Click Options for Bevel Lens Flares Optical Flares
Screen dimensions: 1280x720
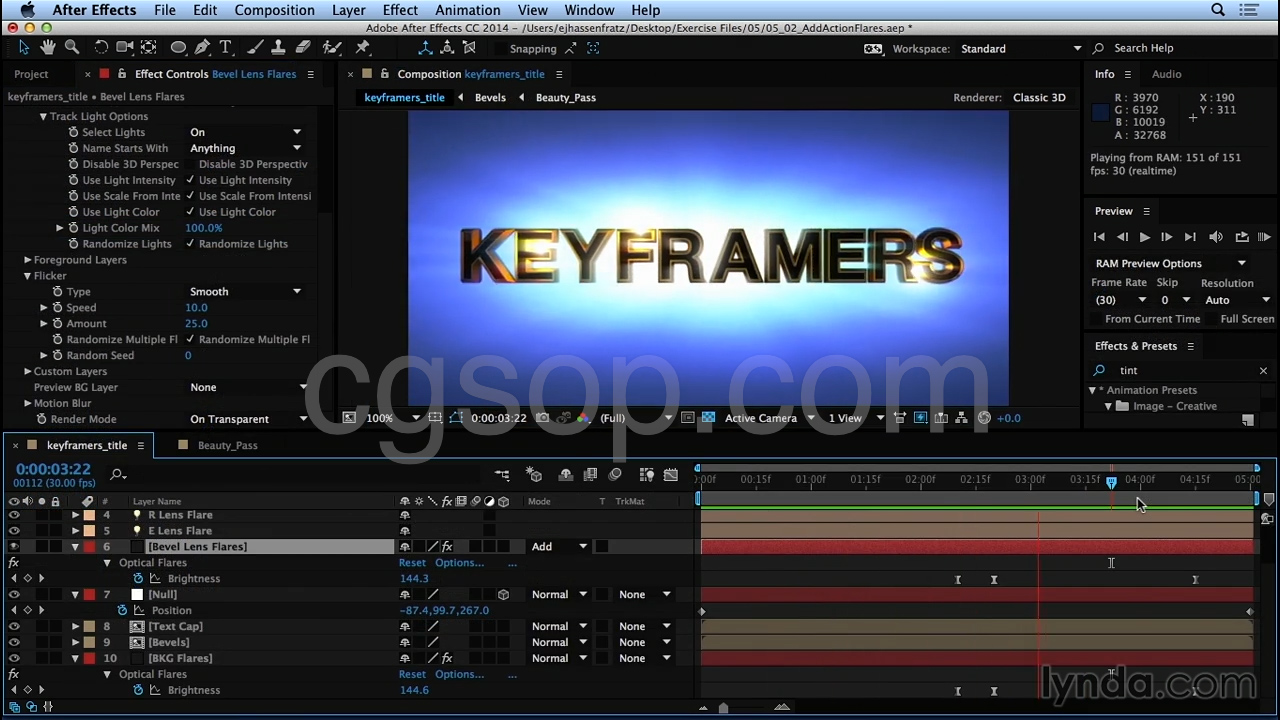tap(459, 563)
